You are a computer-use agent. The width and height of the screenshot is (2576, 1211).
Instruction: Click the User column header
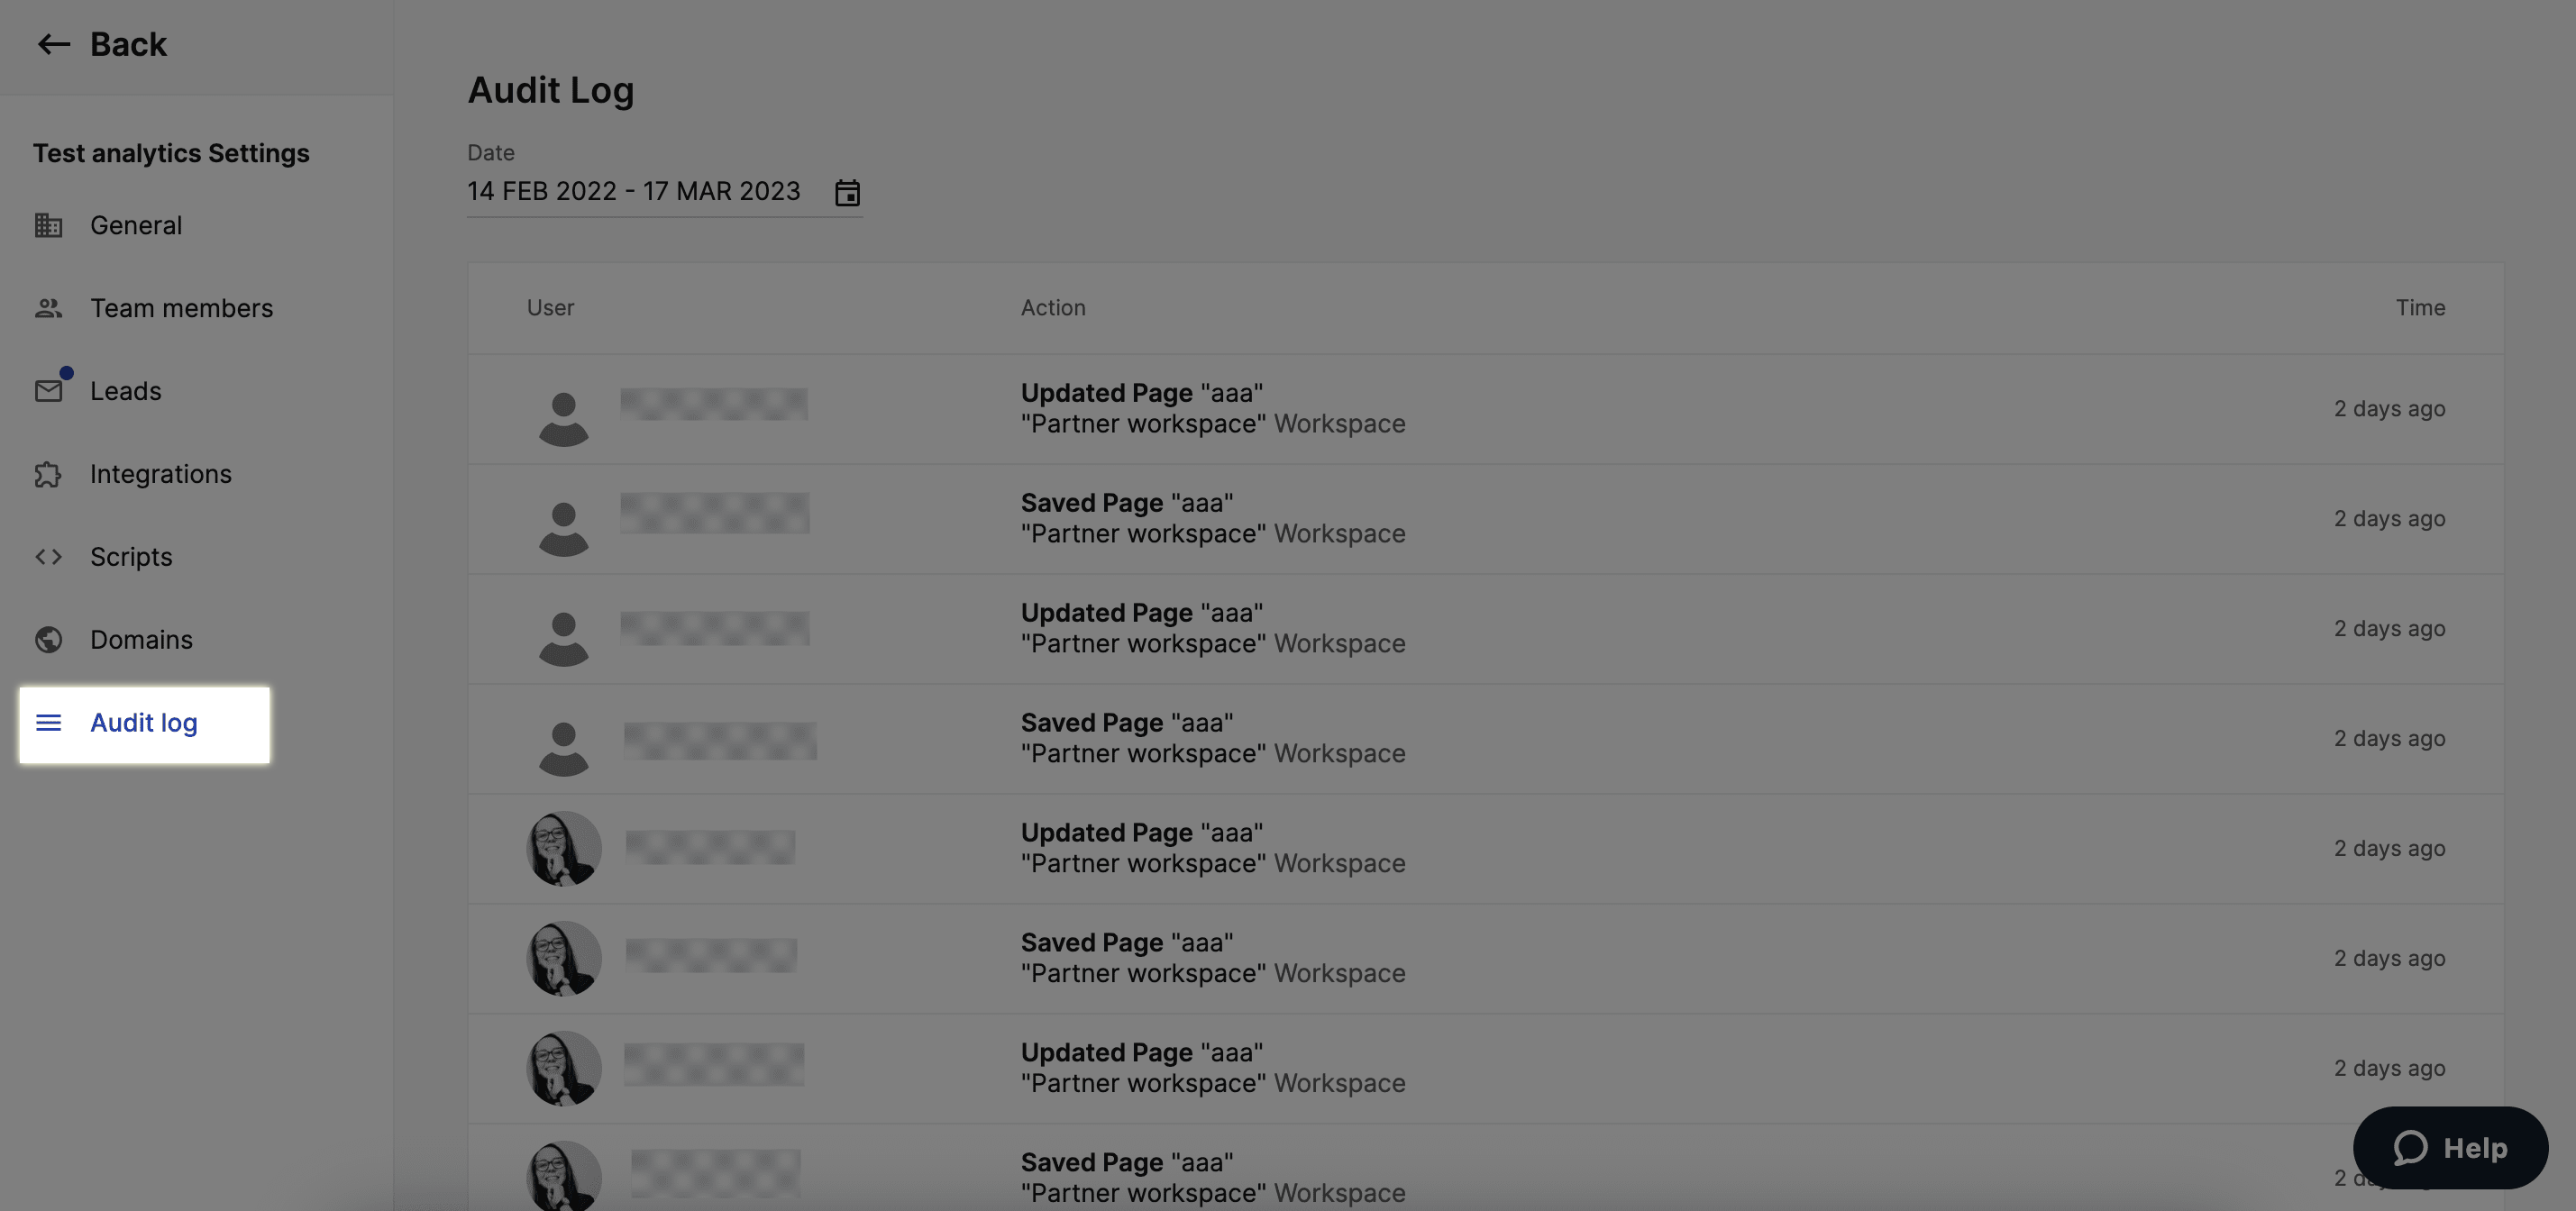tap(550, 308)
